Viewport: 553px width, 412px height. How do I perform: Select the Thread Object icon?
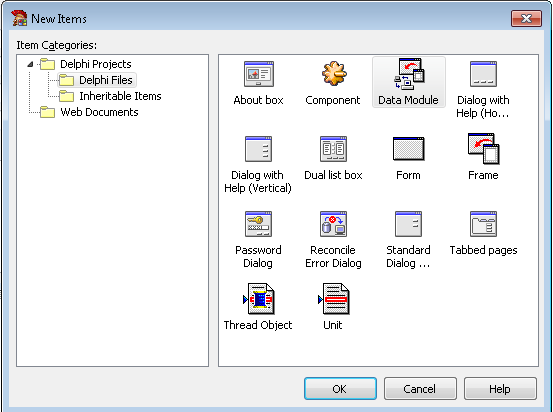[x=259, y=299]
